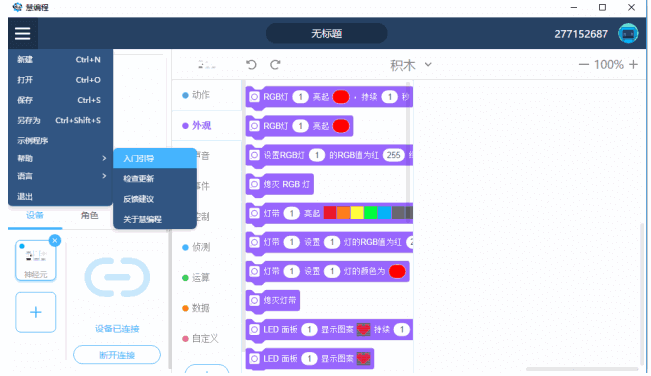Select 入门引导 in help submenu
This screenshot has height=376, width=651.
coord(155,159)
